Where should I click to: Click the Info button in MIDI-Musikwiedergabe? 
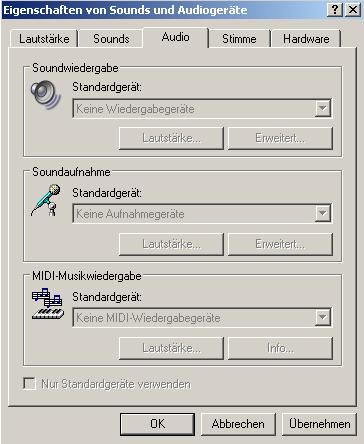(x=280, y=348)
